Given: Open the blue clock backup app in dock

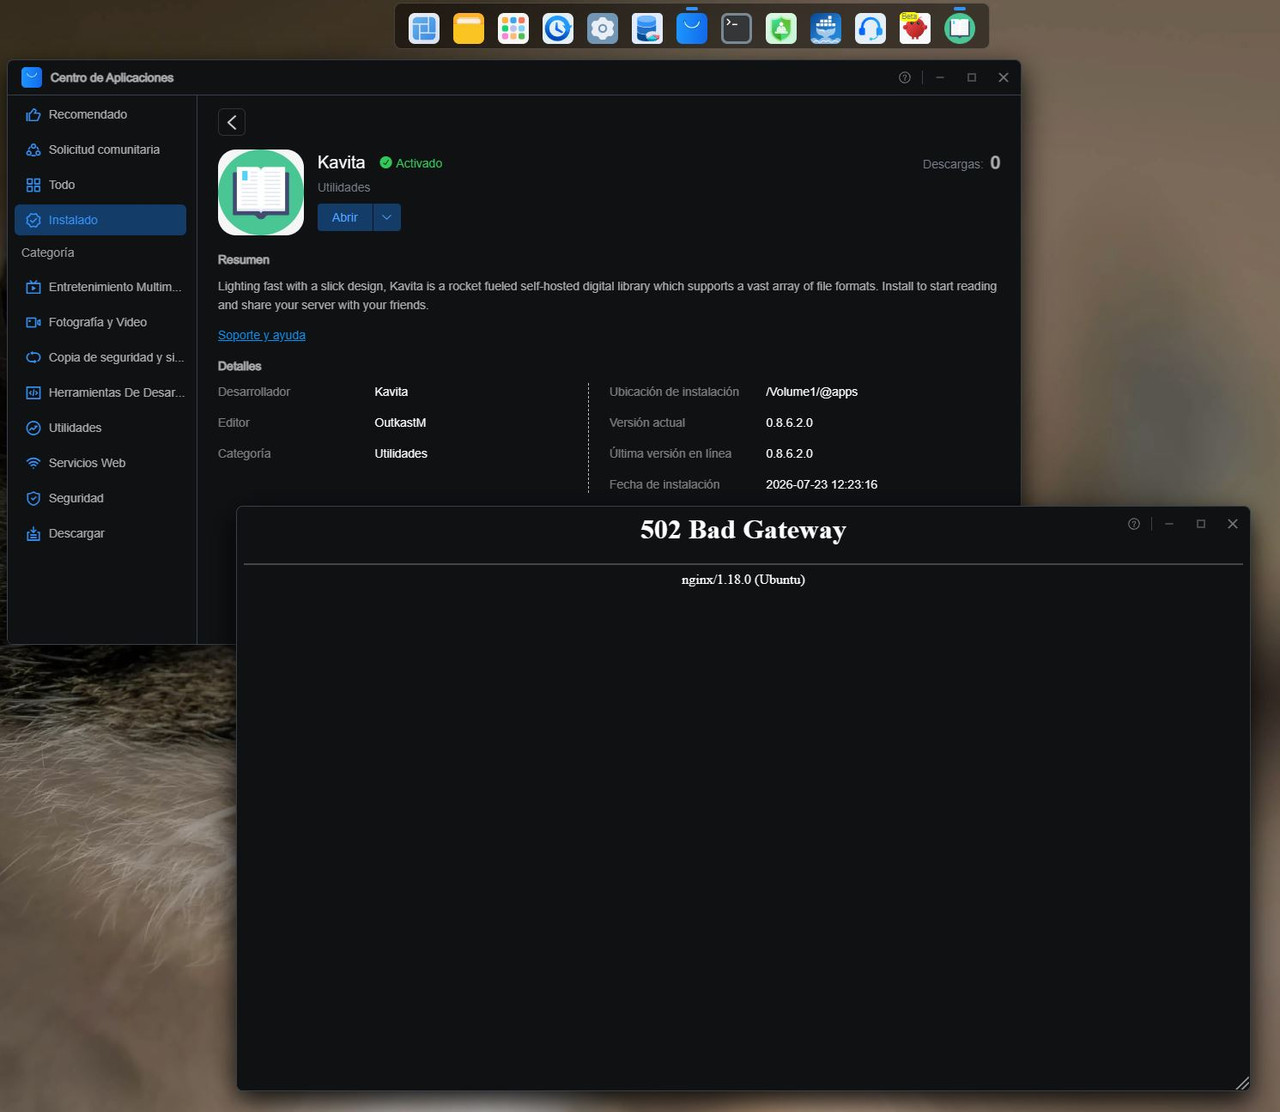Looking at the screenshot, I should coord(558,28).
